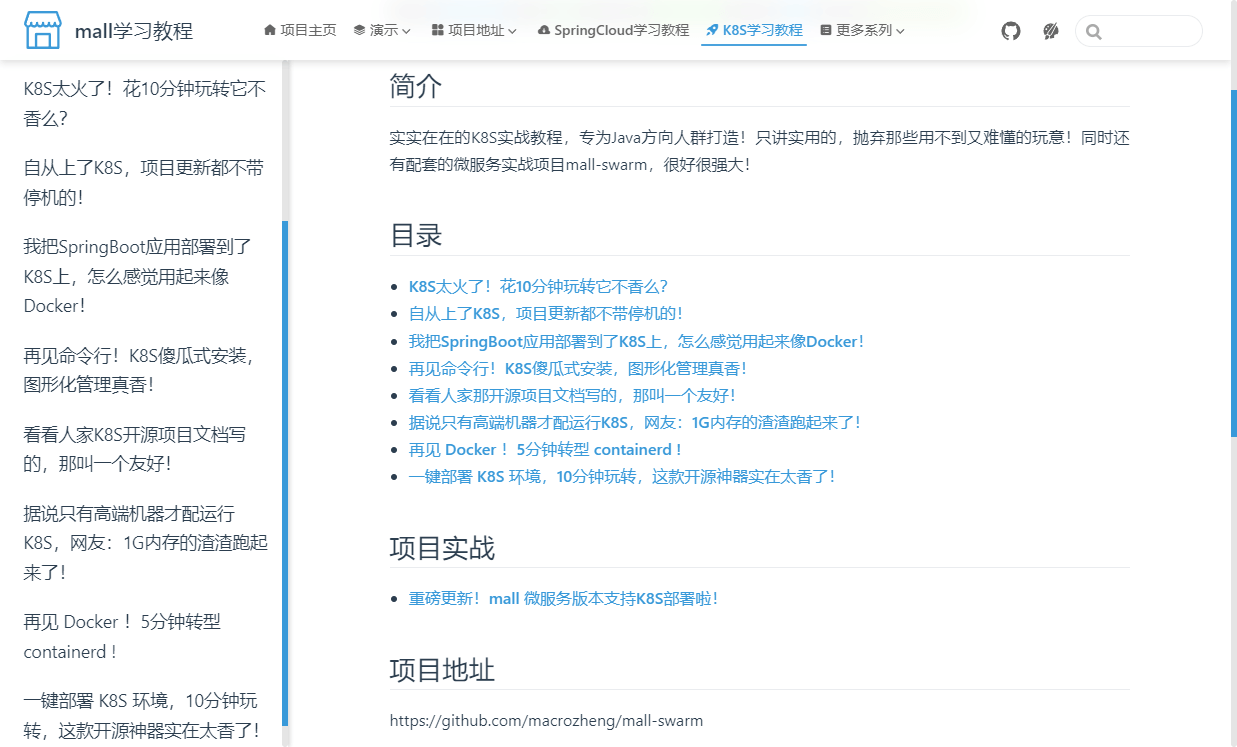
Task: Open sidebar item 看看人家K8S开源项目文档写的
Action: click(135, 448)
